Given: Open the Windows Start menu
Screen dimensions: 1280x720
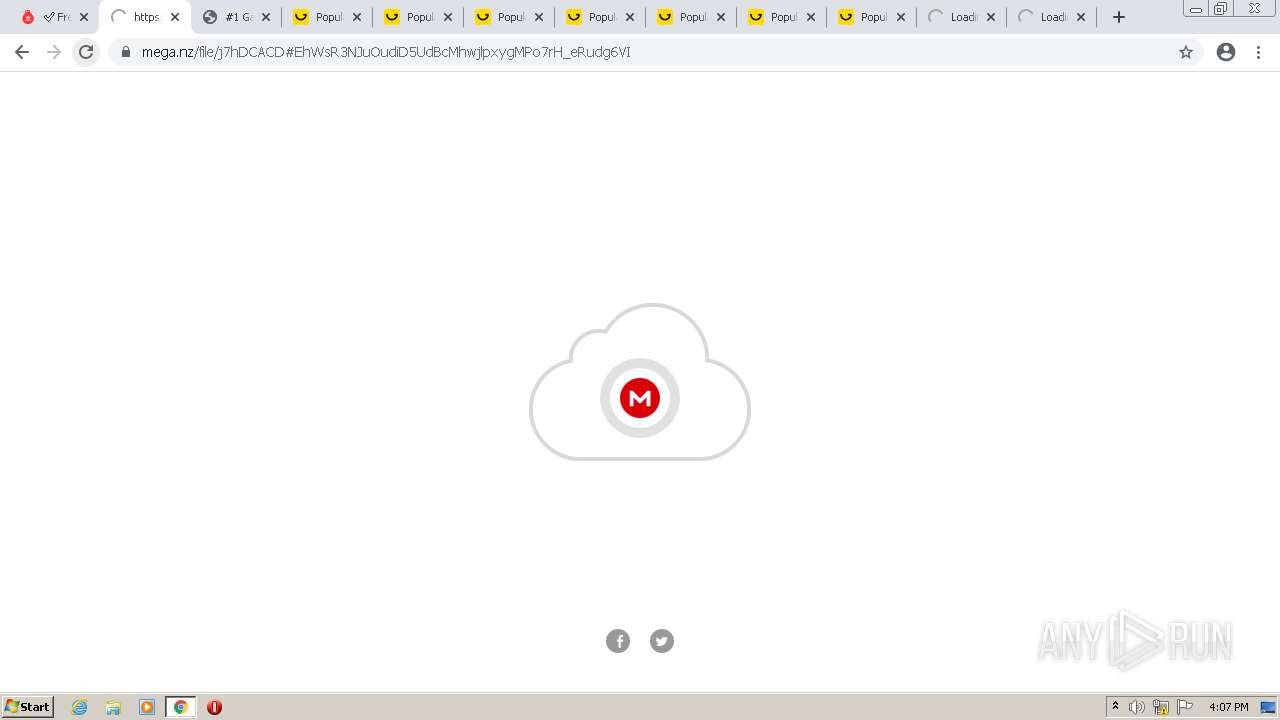Looking at the screenshot, I should coord(28,707).
